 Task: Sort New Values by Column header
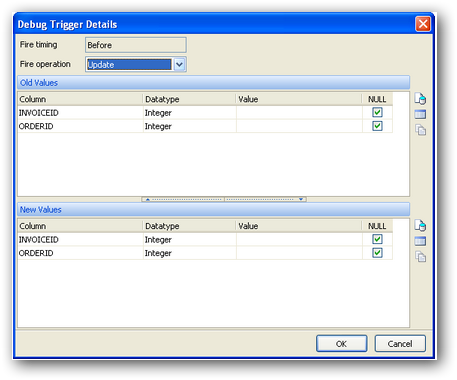(x=80, y=226)
